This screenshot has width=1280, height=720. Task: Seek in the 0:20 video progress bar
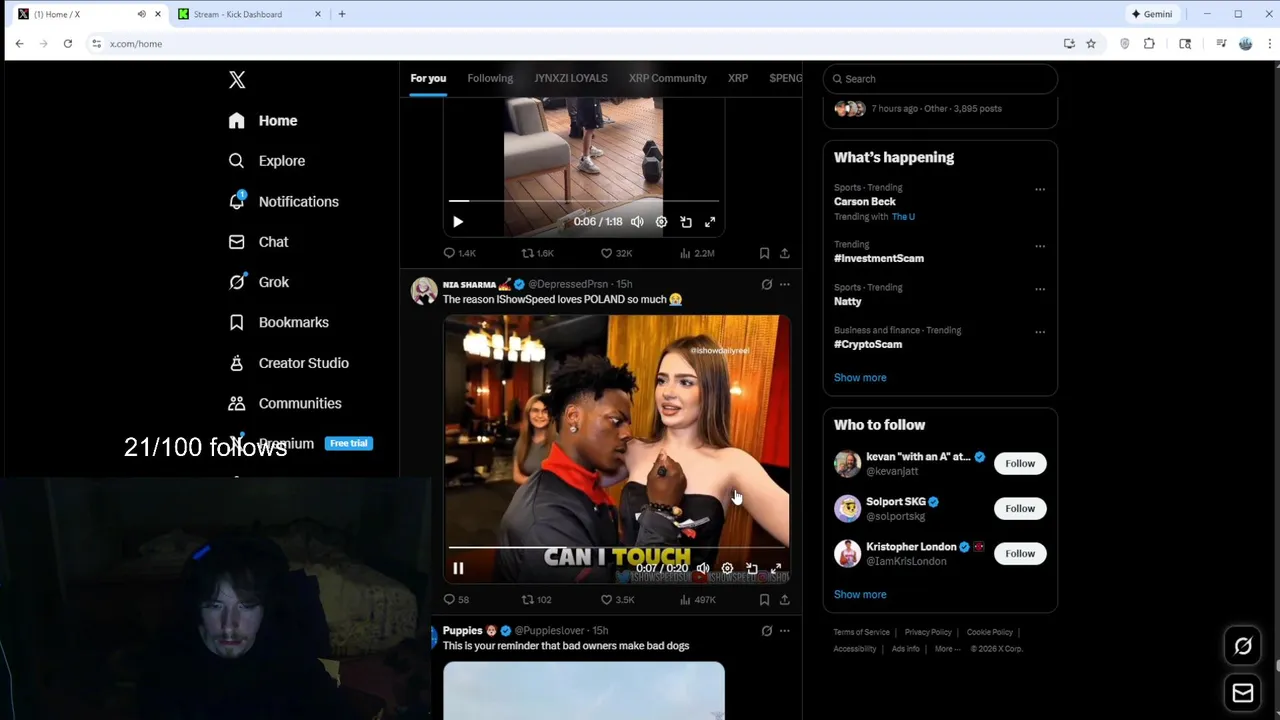point(617,547)
